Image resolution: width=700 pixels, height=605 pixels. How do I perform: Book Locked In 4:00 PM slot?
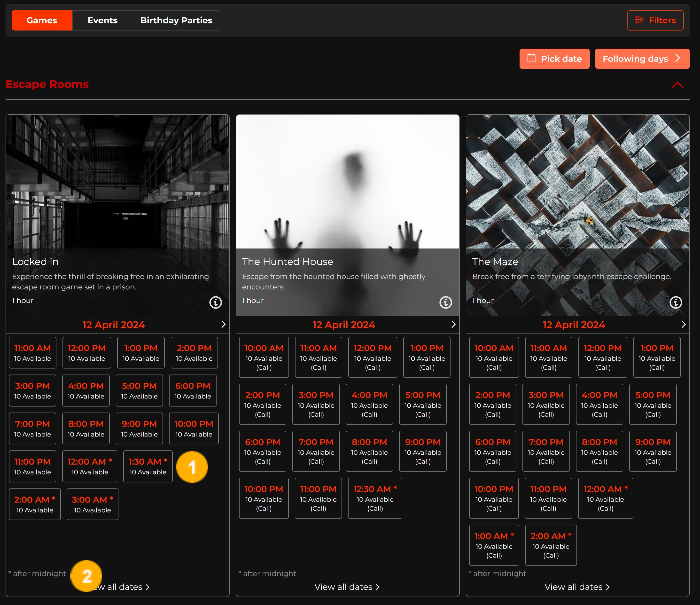[x=86, y=391]
